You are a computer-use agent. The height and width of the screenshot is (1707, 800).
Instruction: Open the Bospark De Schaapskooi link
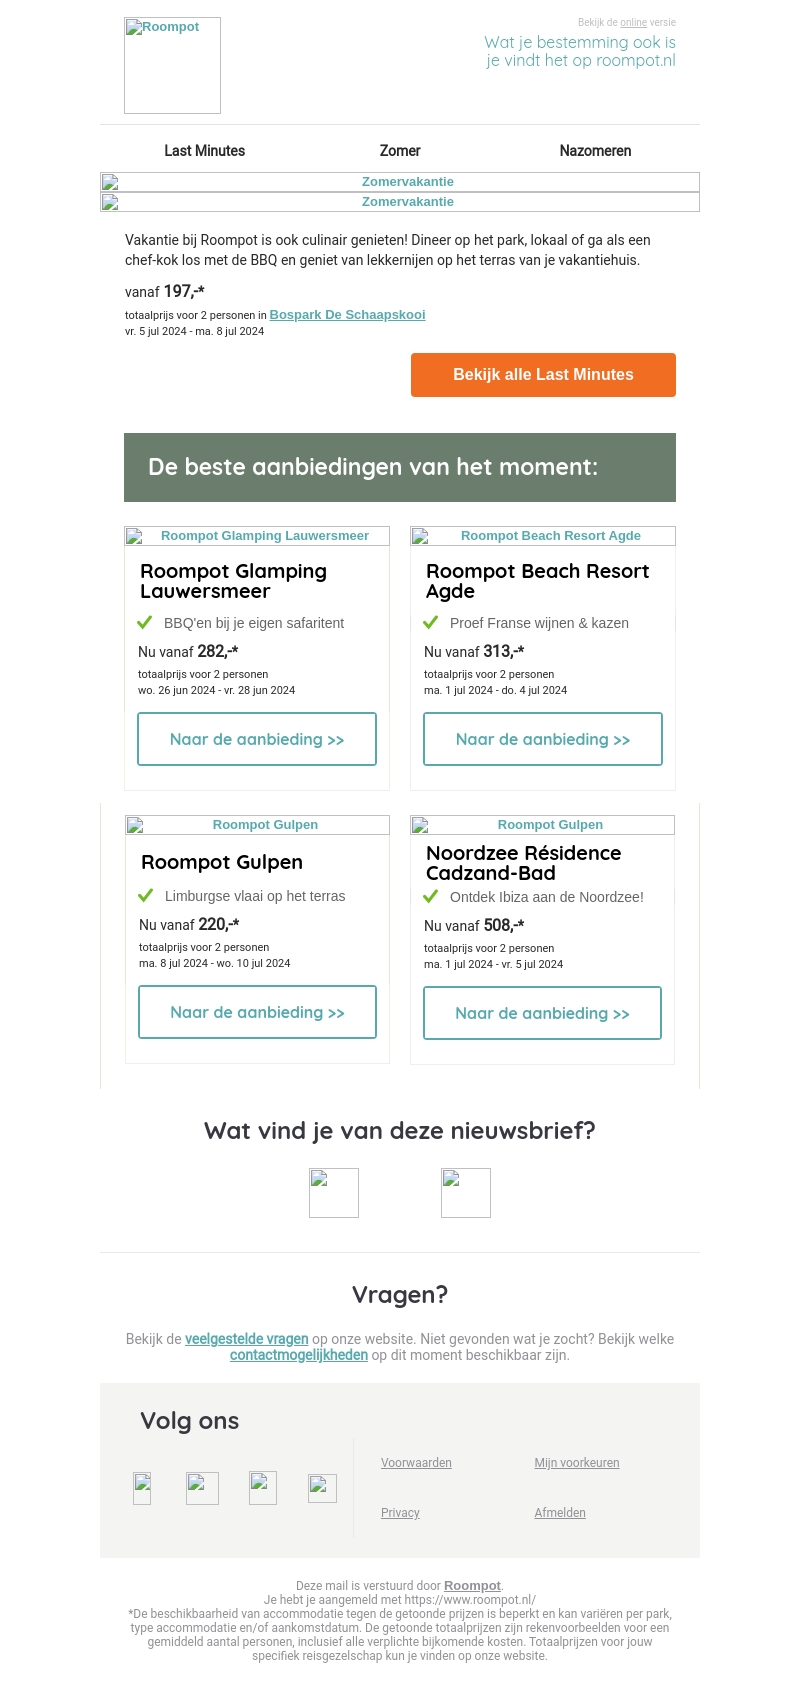click(347, 315)
